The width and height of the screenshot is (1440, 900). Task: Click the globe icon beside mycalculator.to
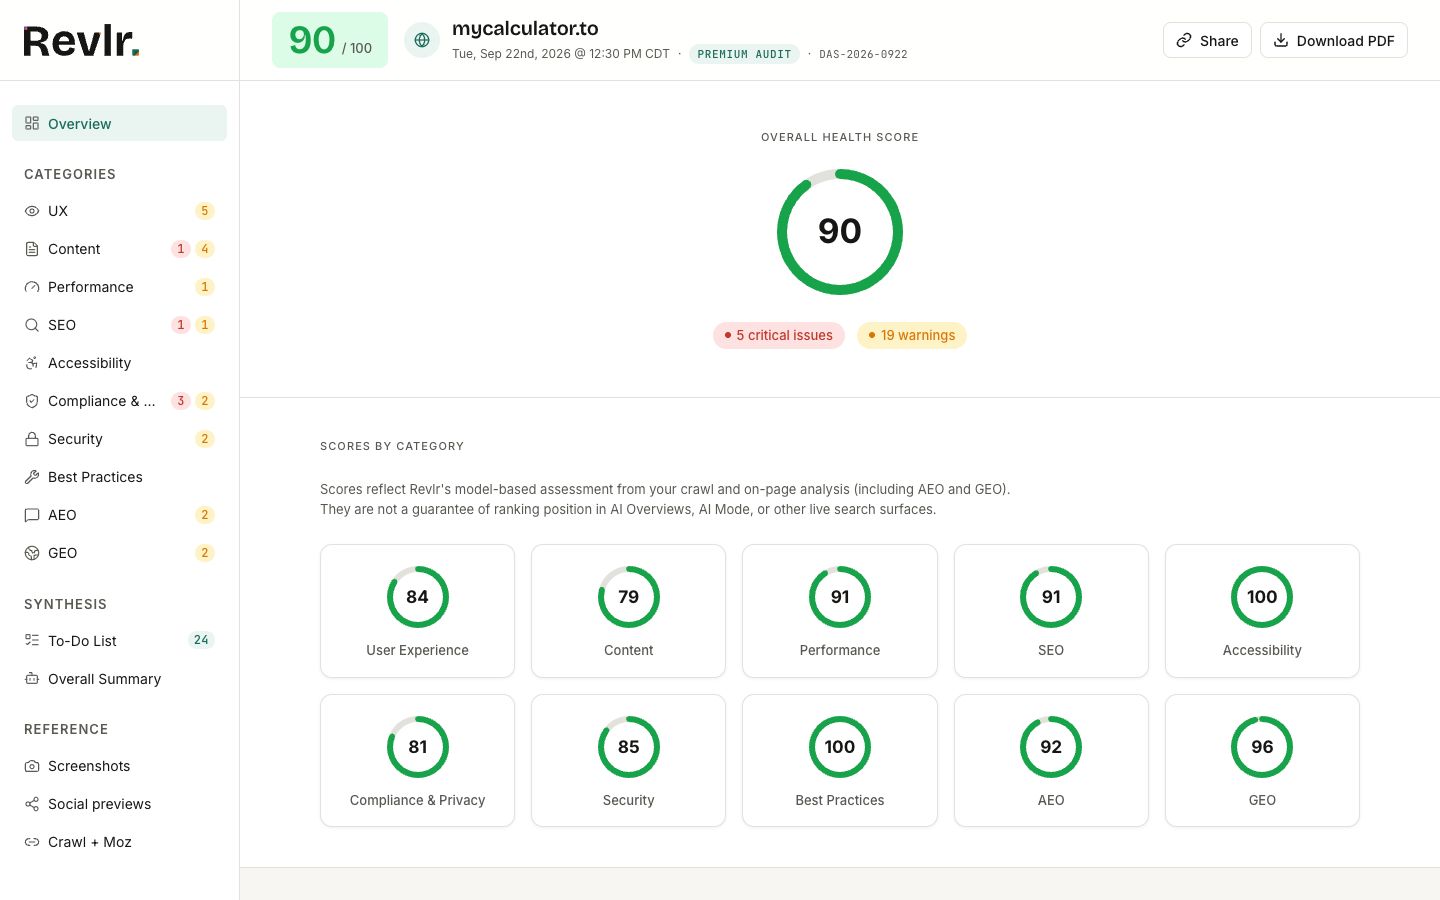click(x=422, y=40)
